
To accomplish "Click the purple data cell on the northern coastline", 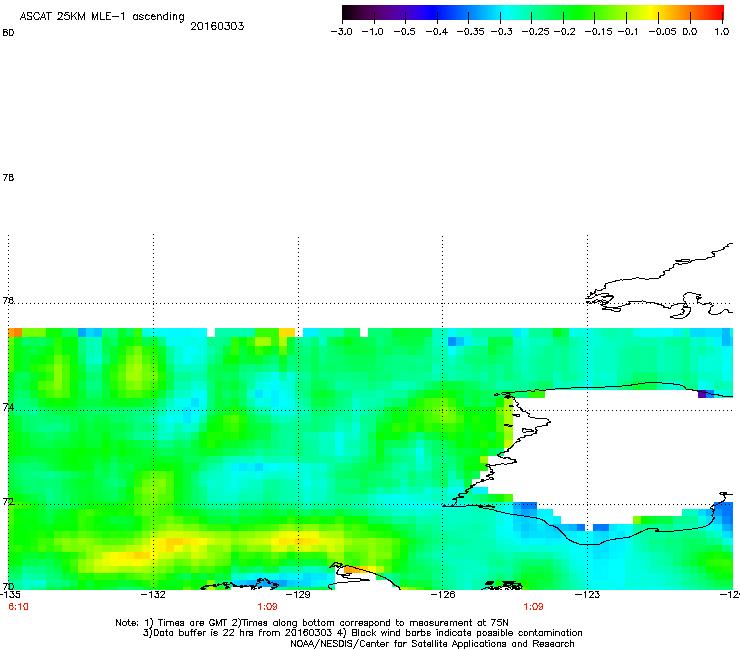I will [702, 394].
